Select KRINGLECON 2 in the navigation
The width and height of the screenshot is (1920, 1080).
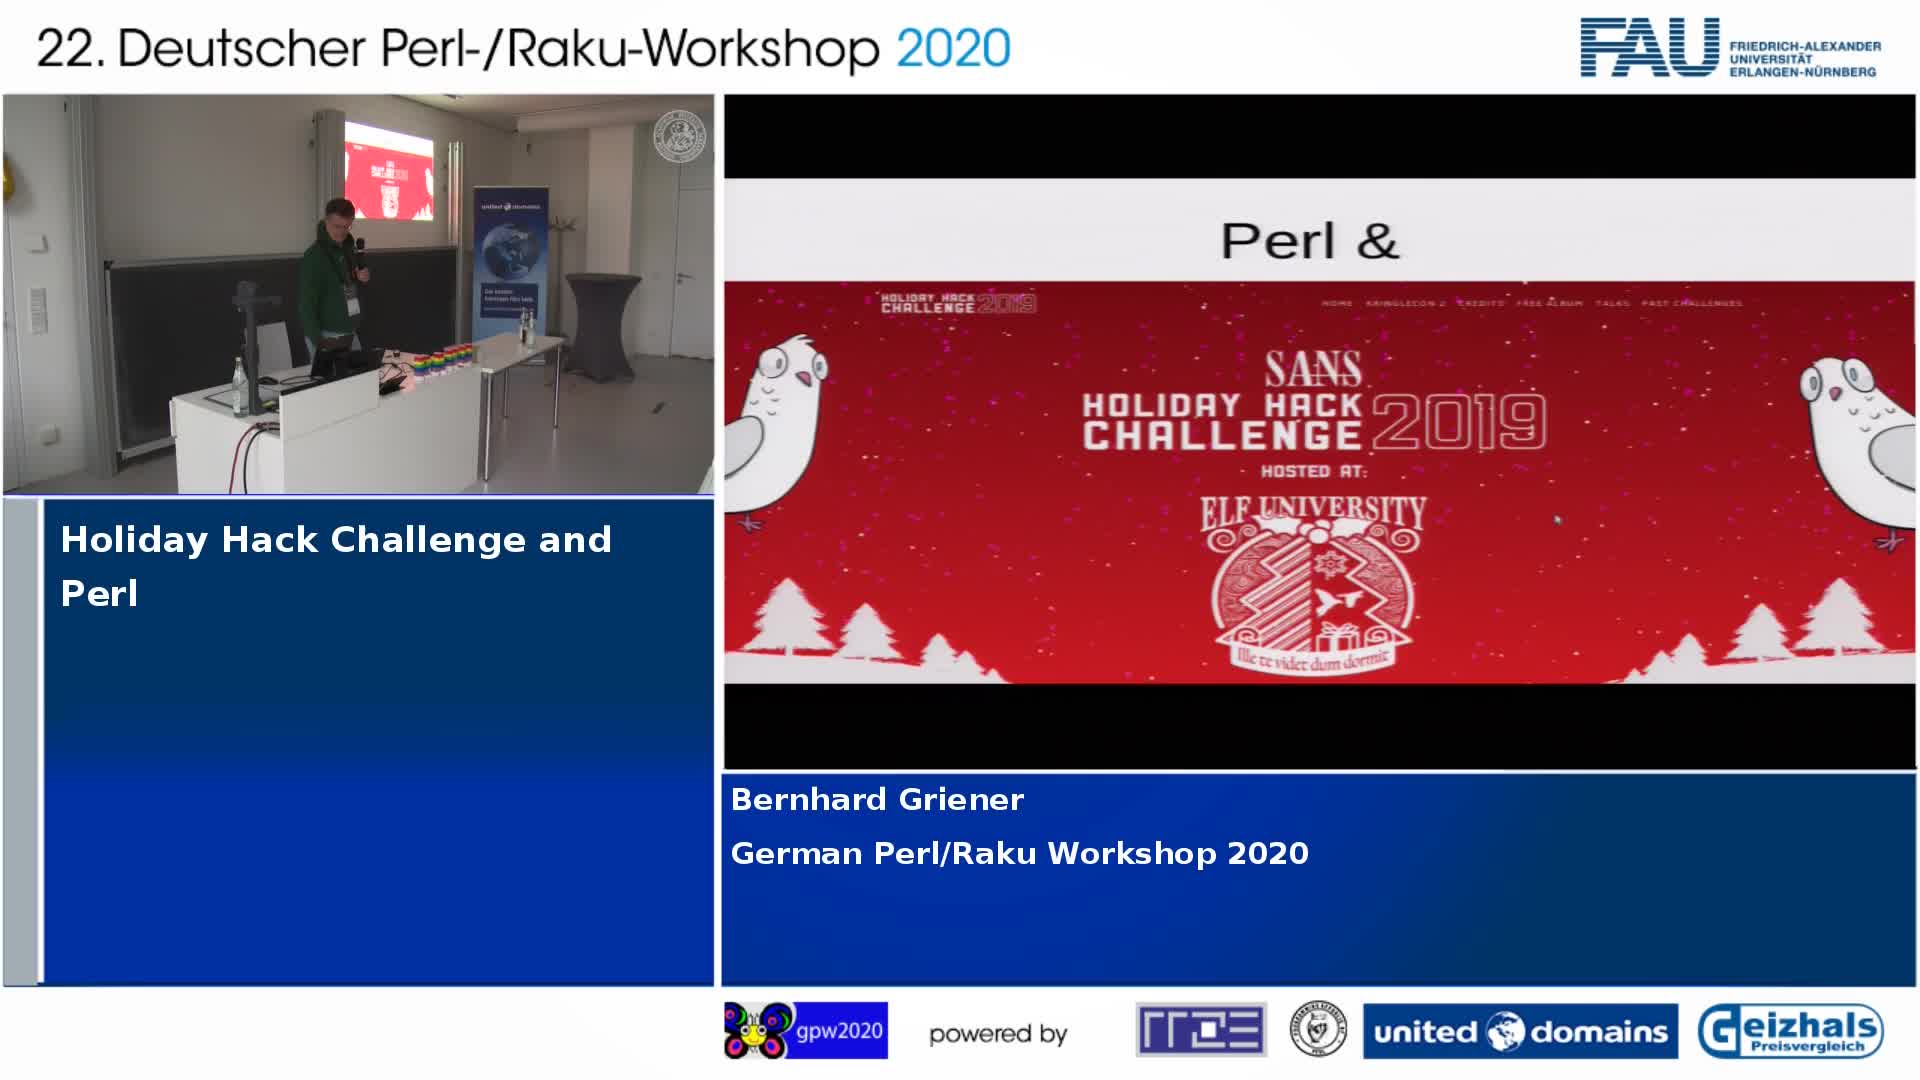(x=1406, y=302)
